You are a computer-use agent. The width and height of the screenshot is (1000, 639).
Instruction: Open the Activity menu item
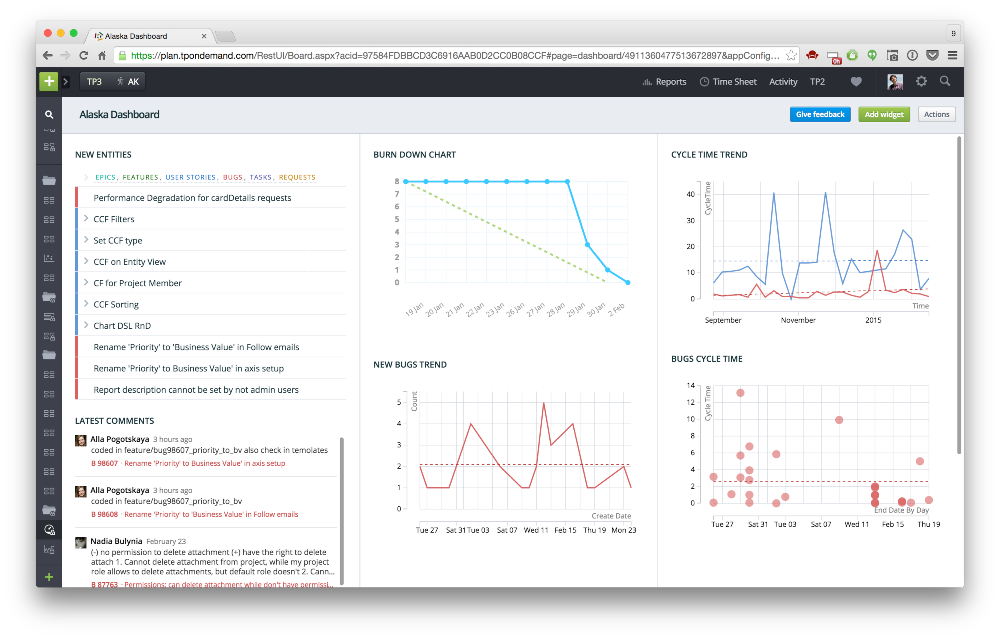(783, 82)
